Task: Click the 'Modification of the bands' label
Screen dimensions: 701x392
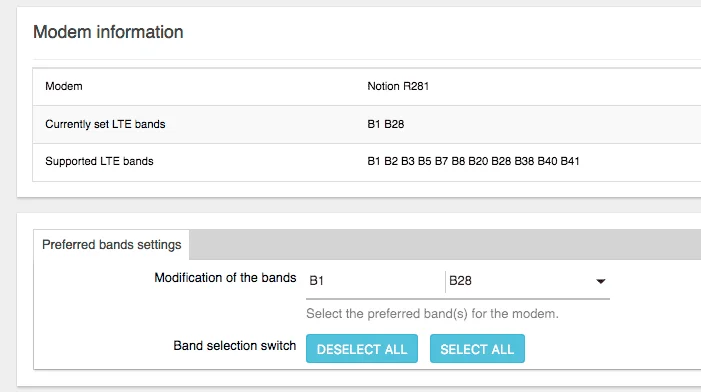Action: pos(225,278)
